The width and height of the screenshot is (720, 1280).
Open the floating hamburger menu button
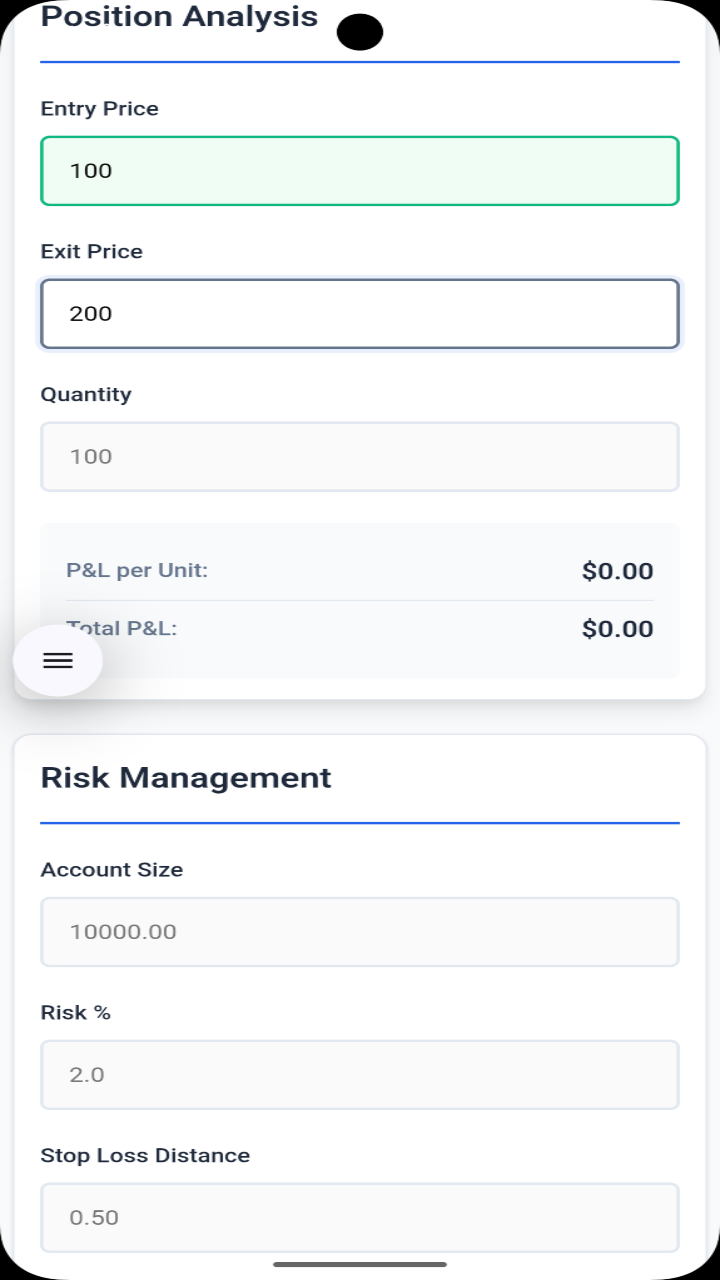58,660
